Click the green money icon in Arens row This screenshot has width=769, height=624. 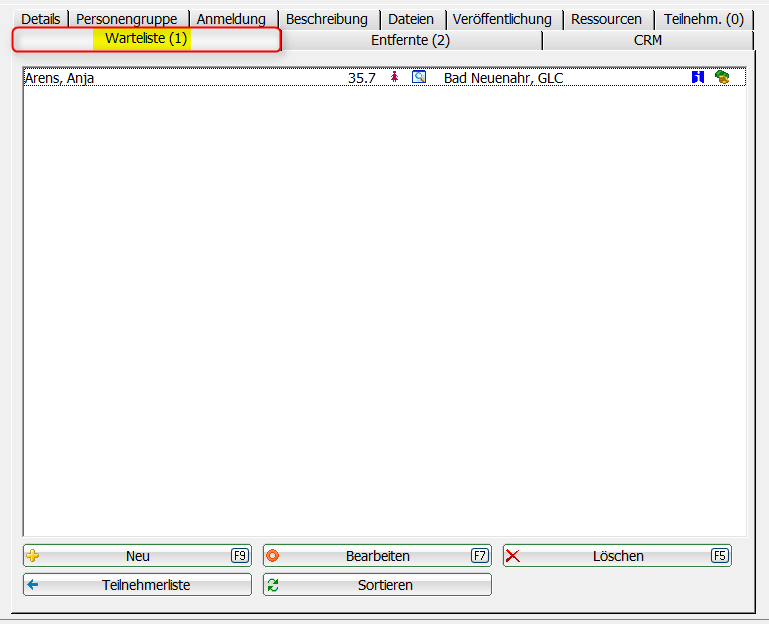[722, 77]
